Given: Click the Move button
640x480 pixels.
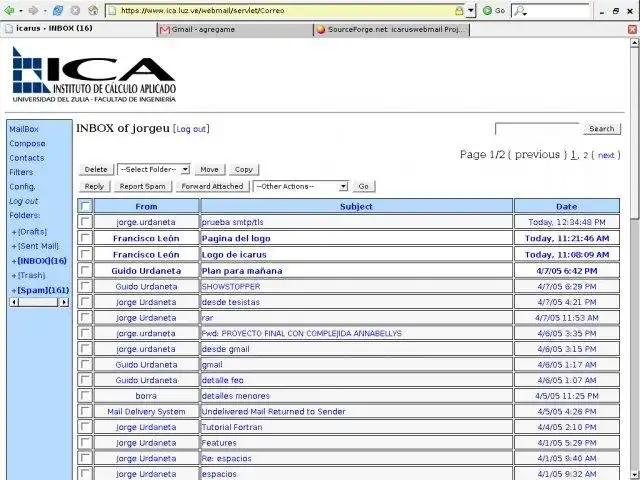Looking at the screenshot, I should coord(209,169).
